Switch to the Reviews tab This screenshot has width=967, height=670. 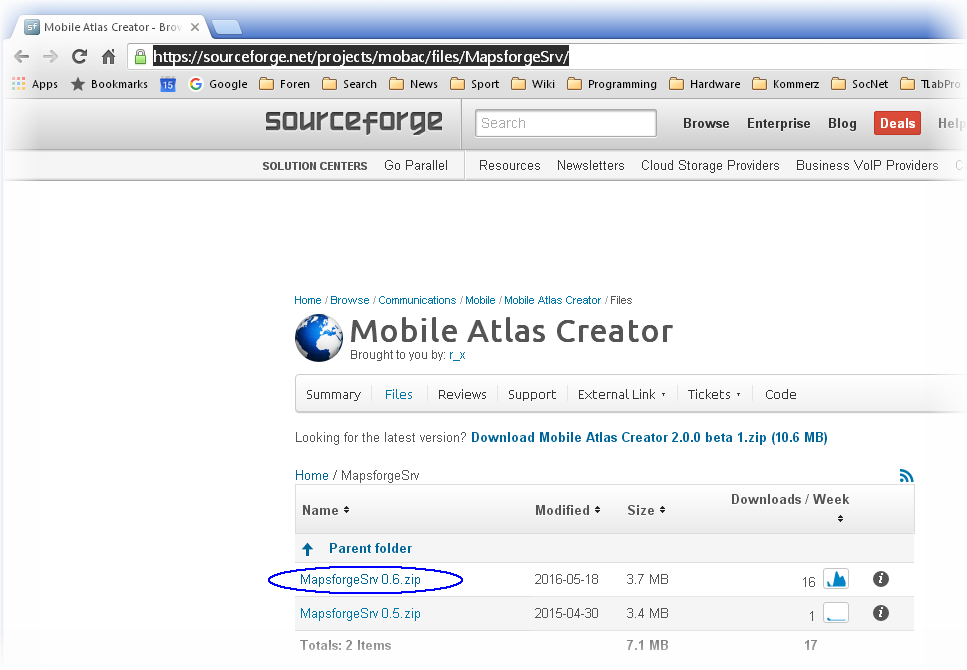click(x=462, y=395)
